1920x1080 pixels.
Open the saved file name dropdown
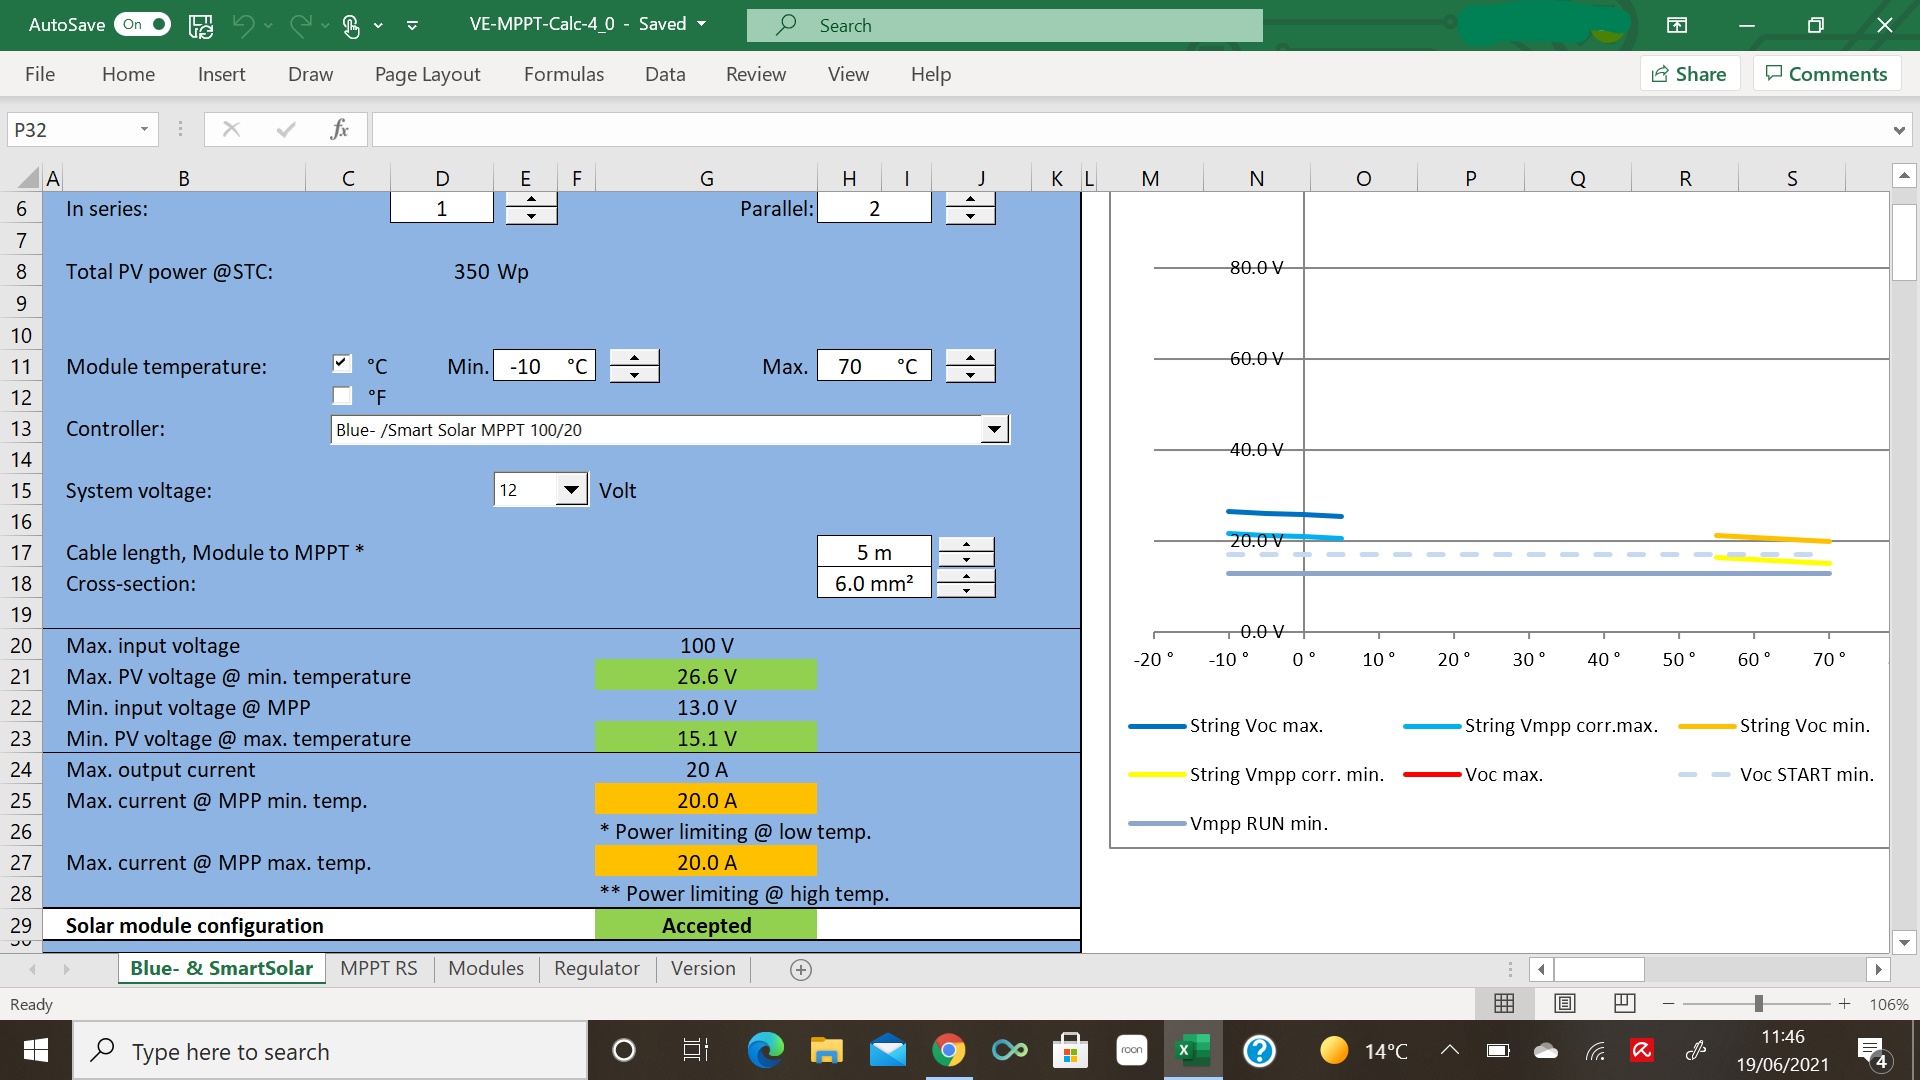(702, 24)
